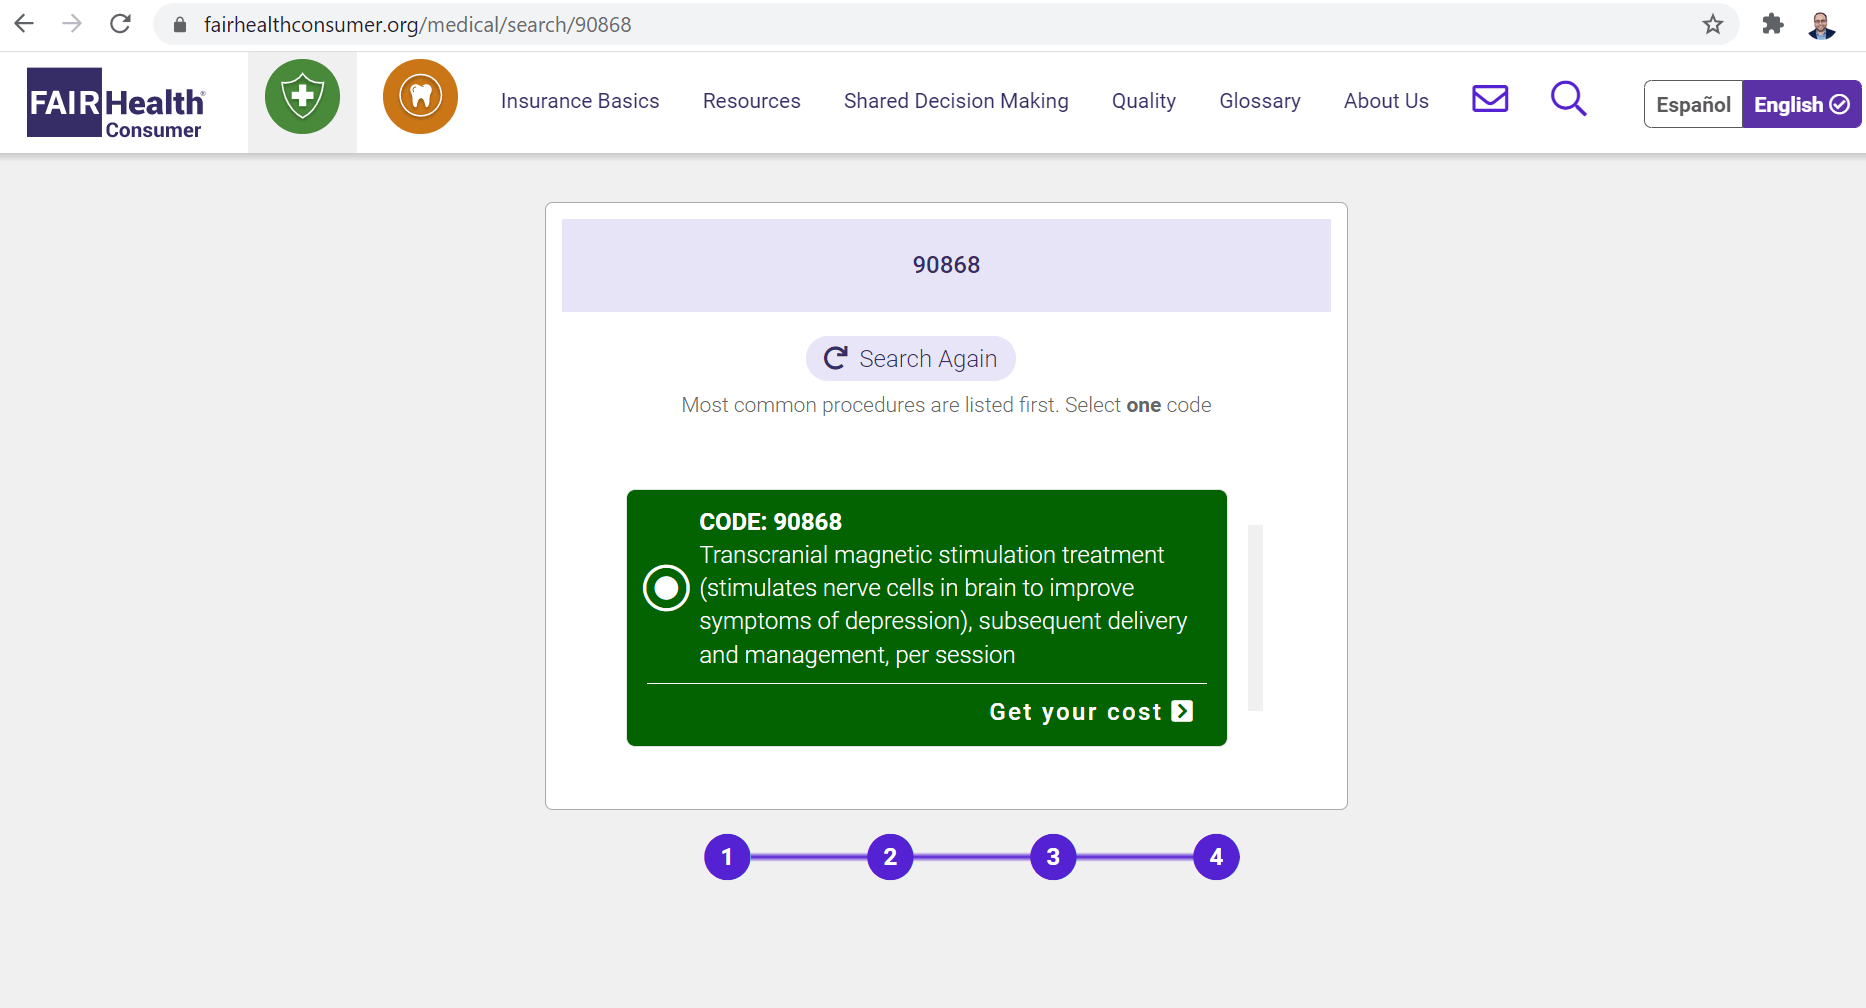Click the green medical shield icon
This screenshot has width=1866, height=1008.
pos(302,97)
